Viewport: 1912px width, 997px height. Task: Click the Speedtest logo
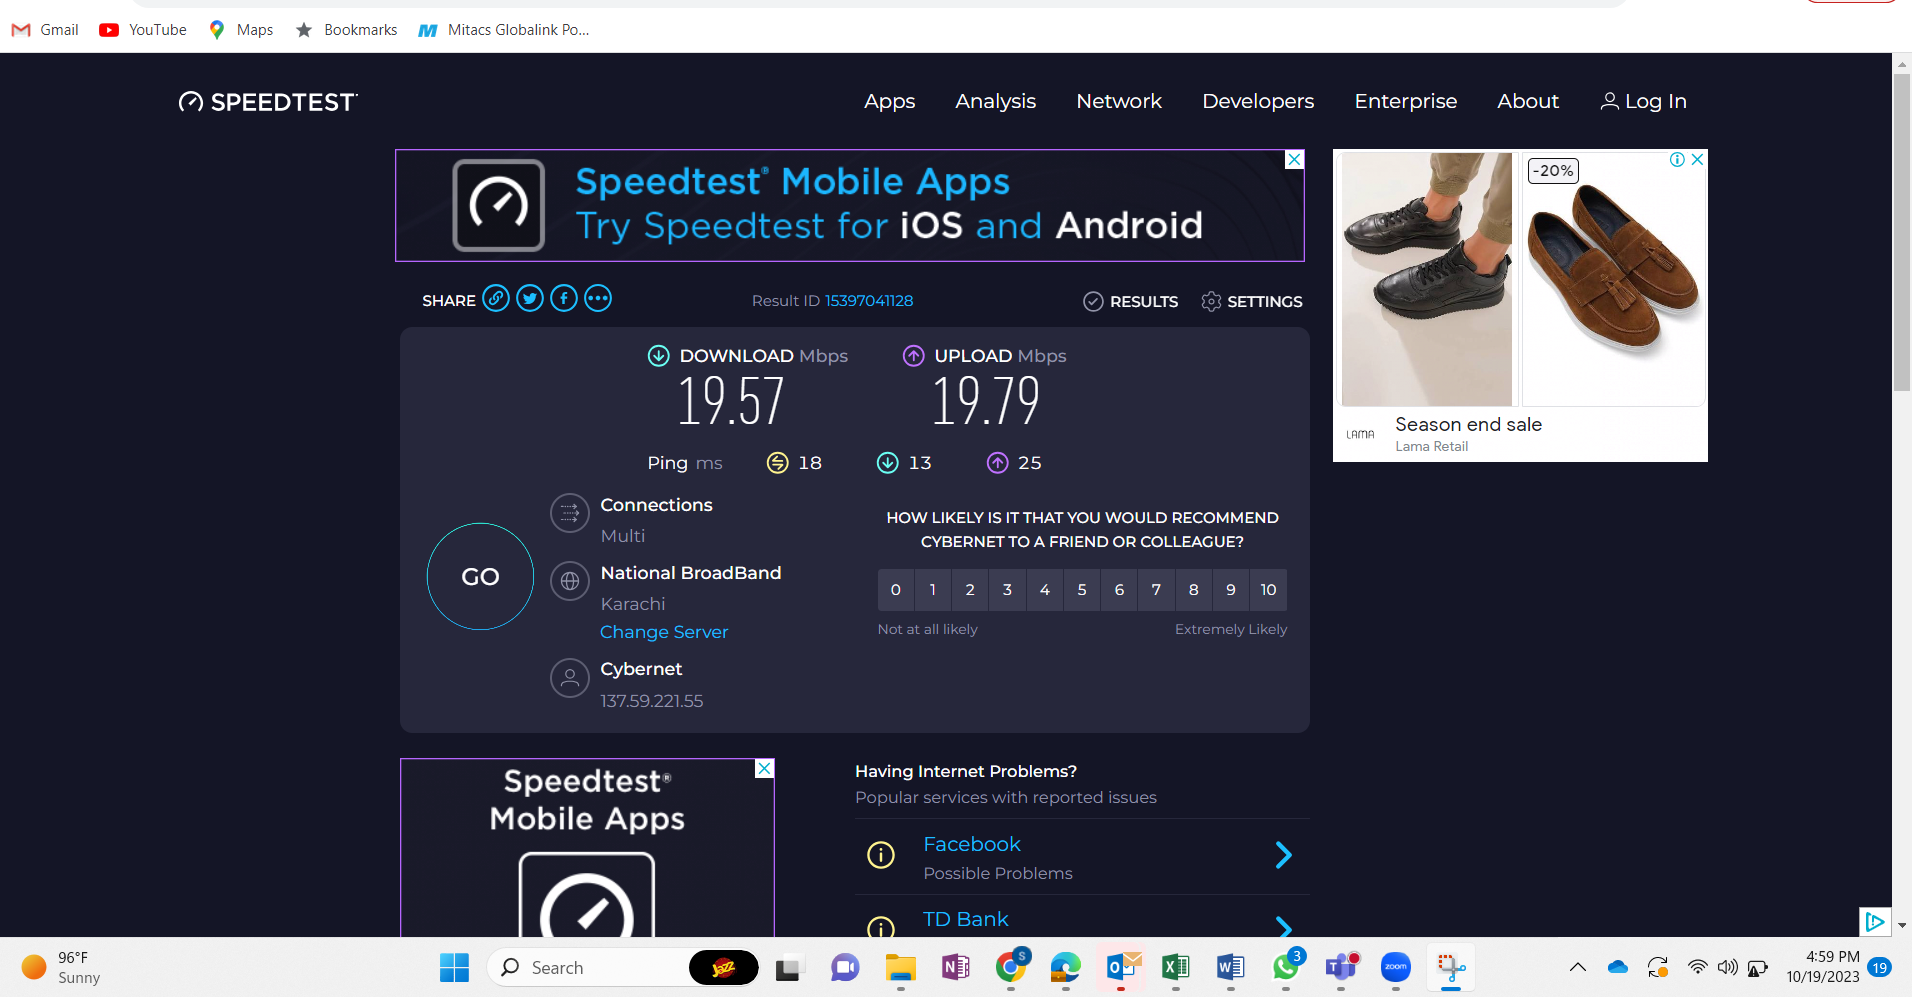point(268,102)
